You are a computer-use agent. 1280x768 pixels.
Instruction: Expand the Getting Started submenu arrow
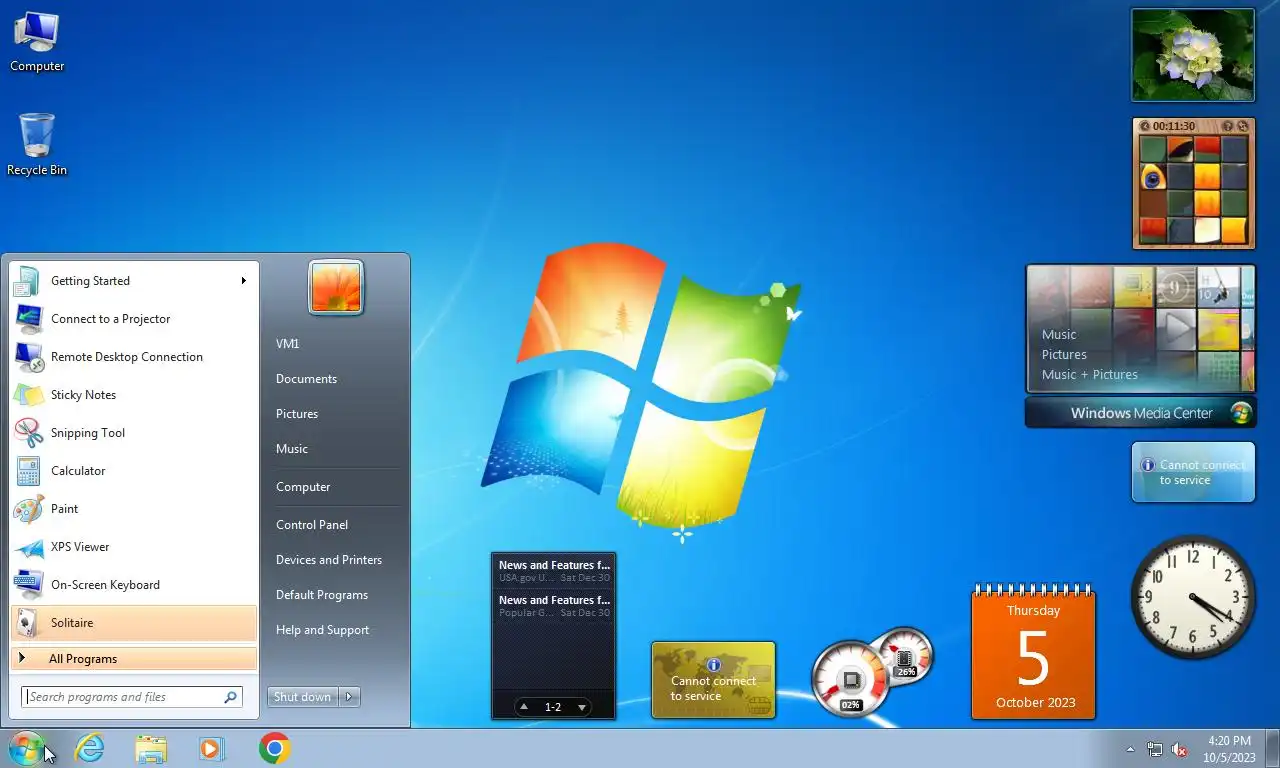point(243,281)
